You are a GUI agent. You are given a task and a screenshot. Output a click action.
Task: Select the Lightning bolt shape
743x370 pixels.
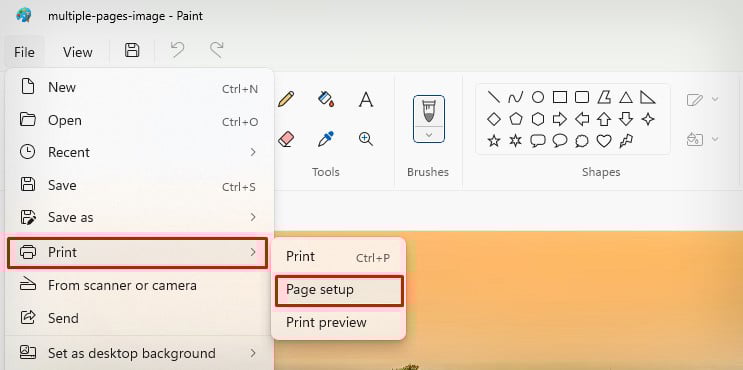click(x=626, y=141)
